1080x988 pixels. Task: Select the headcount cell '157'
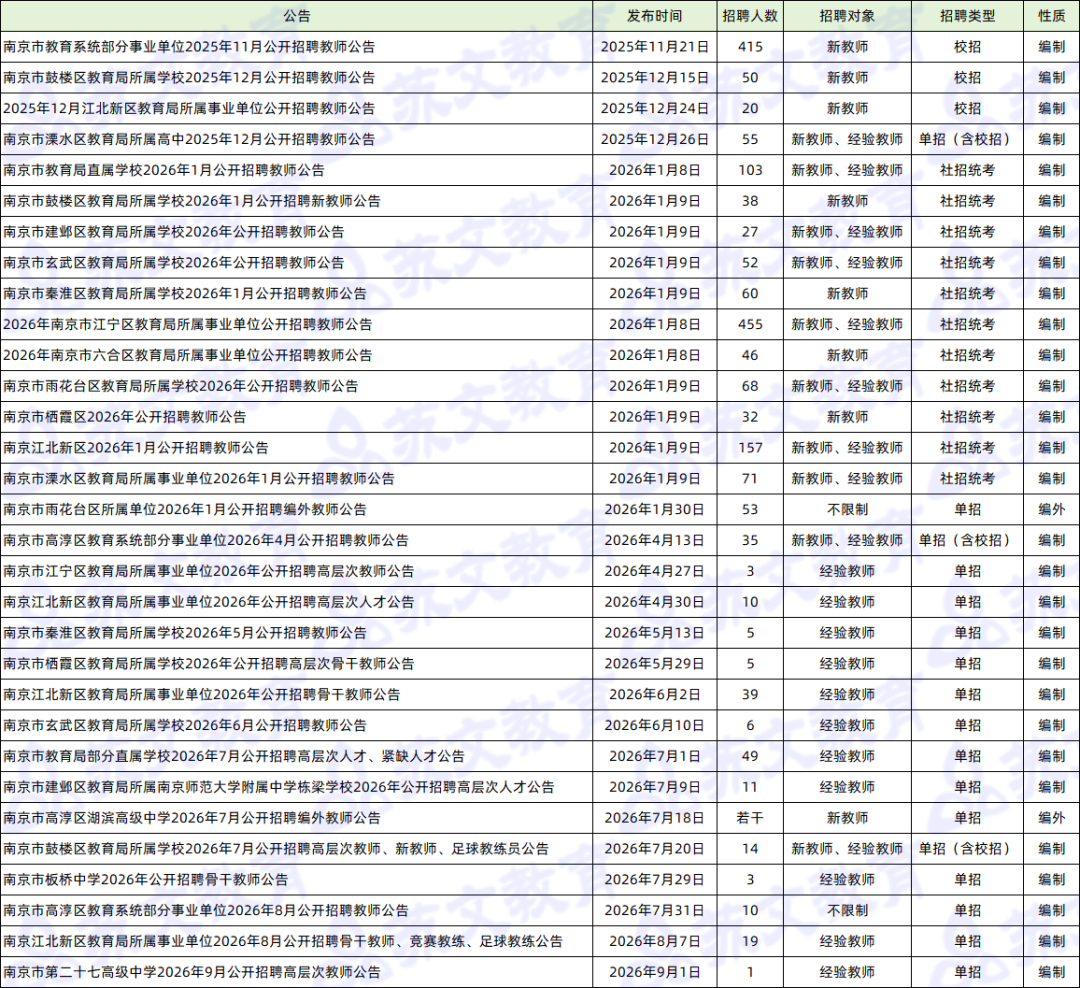[750, 448]
